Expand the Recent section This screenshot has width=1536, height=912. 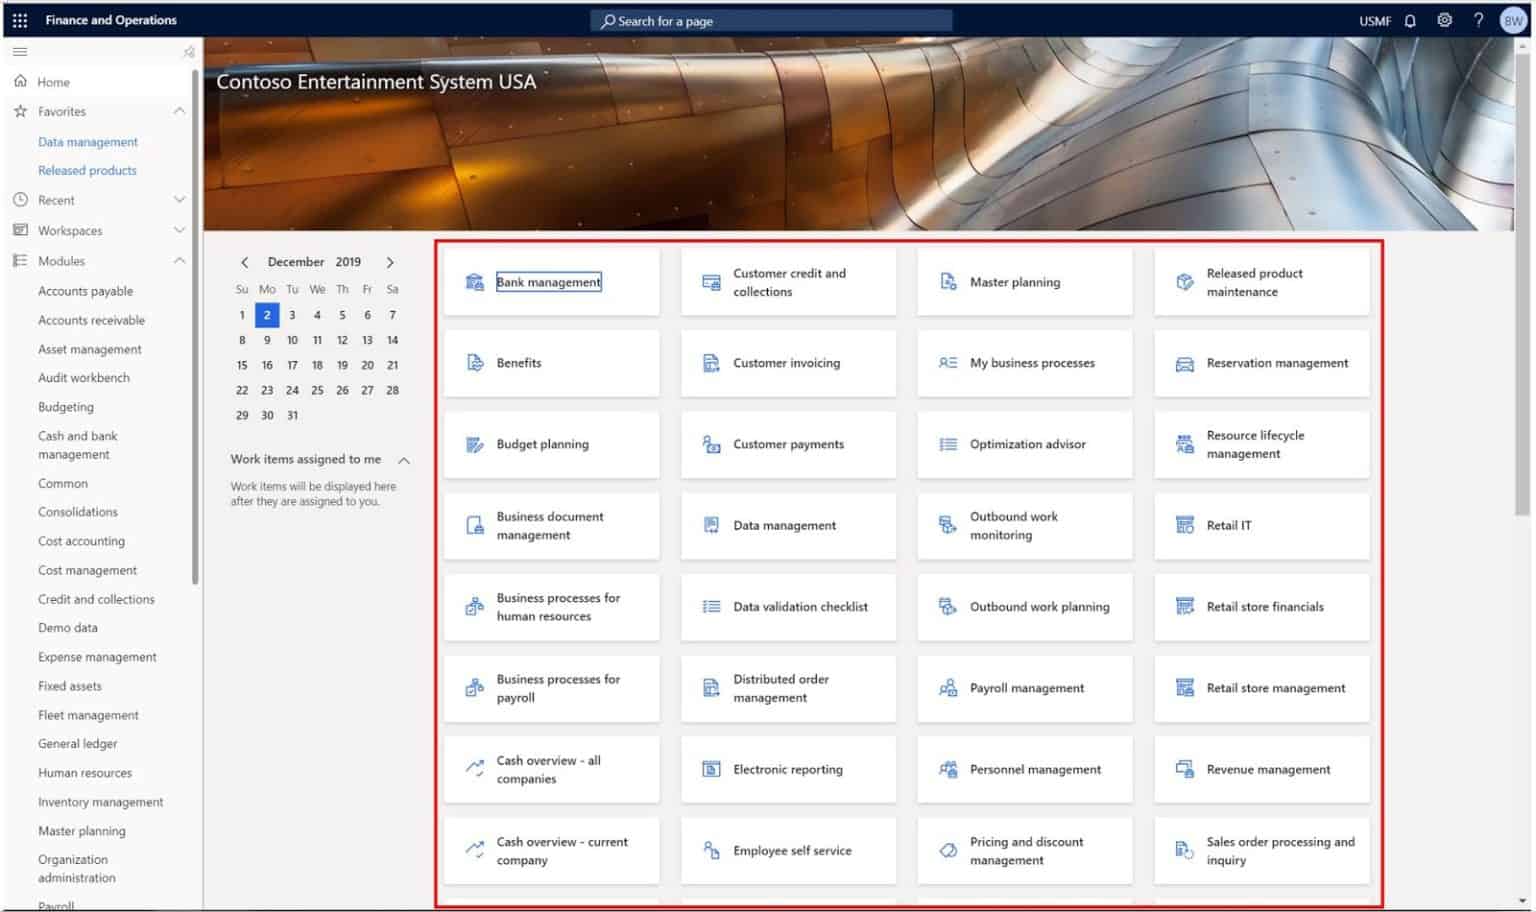pyautogui.click(x=180, y=200)
